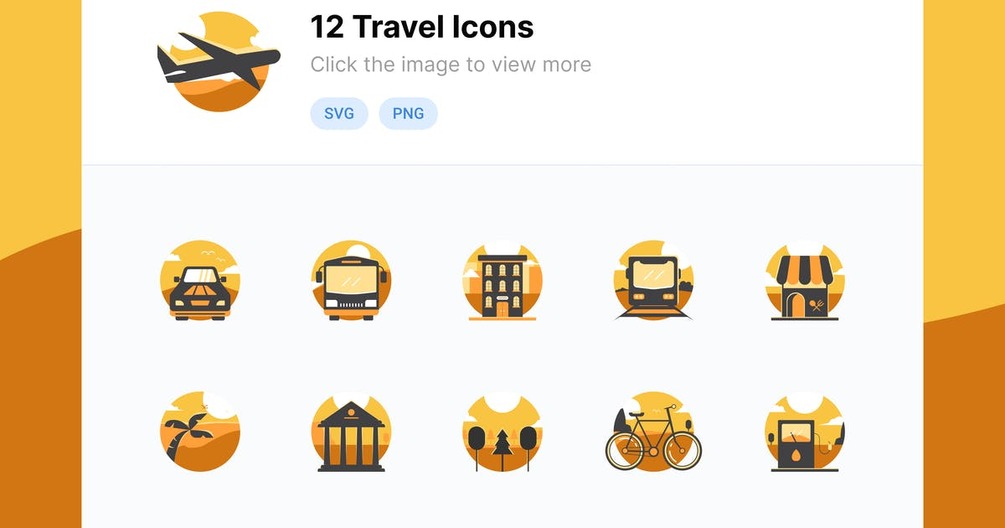Choose the gas station pump icon

805,432
